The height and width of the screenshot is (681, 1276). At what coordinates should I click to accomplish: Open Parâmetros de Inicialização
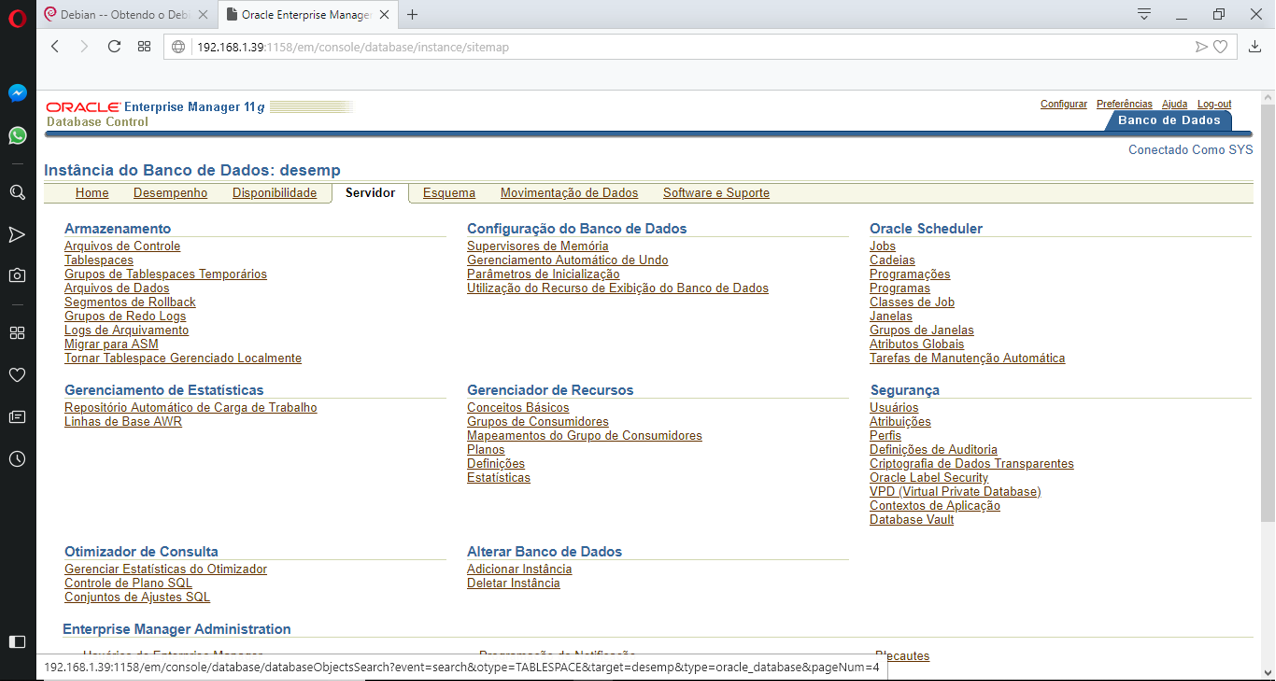tap(543, 274)
